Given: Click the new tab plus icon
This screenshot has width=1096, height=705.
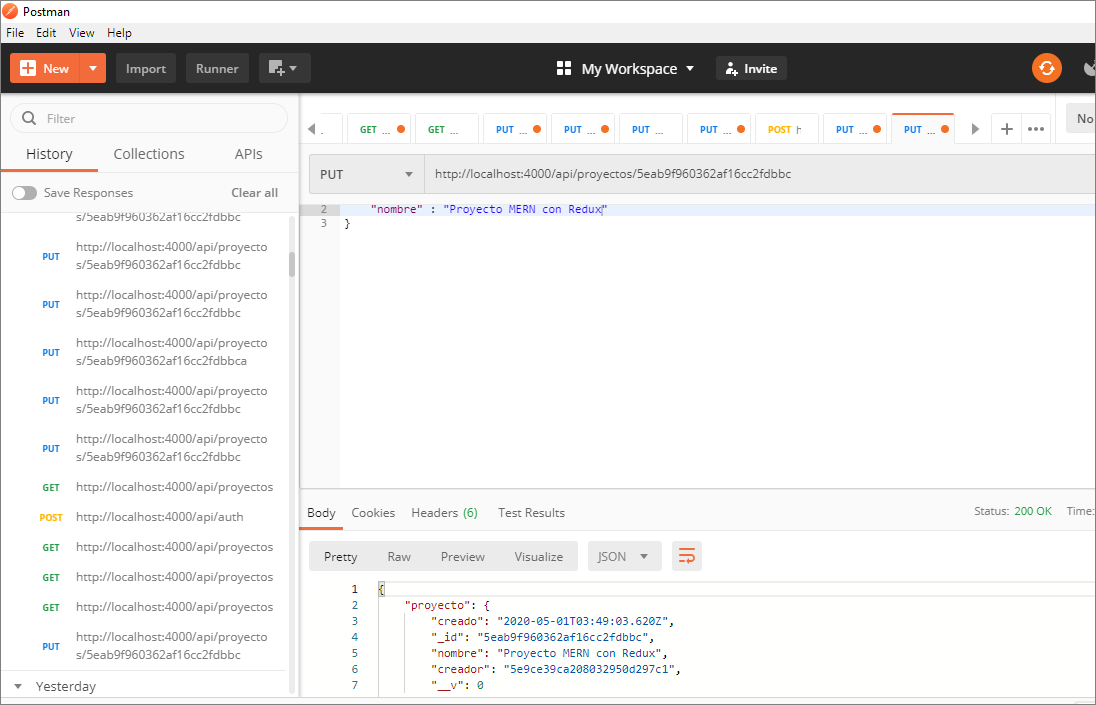Looking at the screenshot, I should 1007,129.
